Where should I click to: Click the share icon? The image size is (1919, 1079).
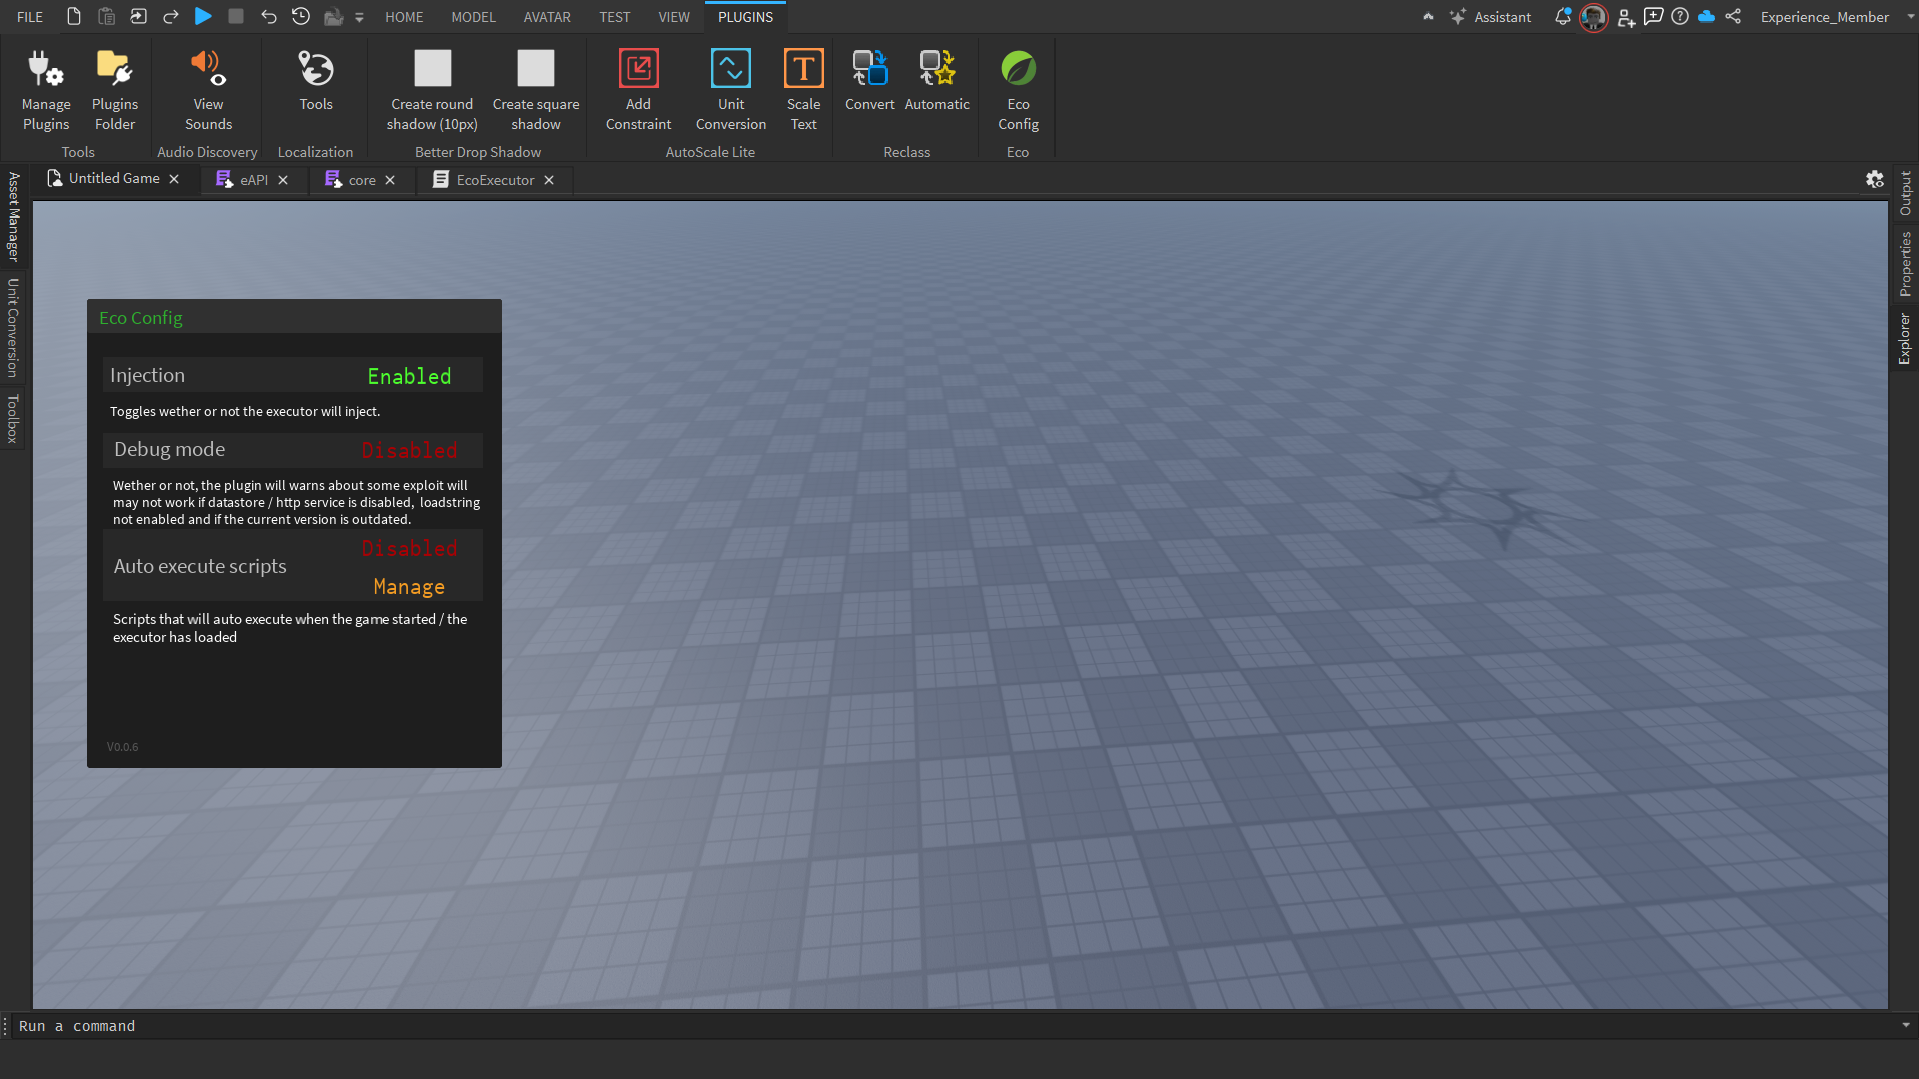pos(1733,17)
